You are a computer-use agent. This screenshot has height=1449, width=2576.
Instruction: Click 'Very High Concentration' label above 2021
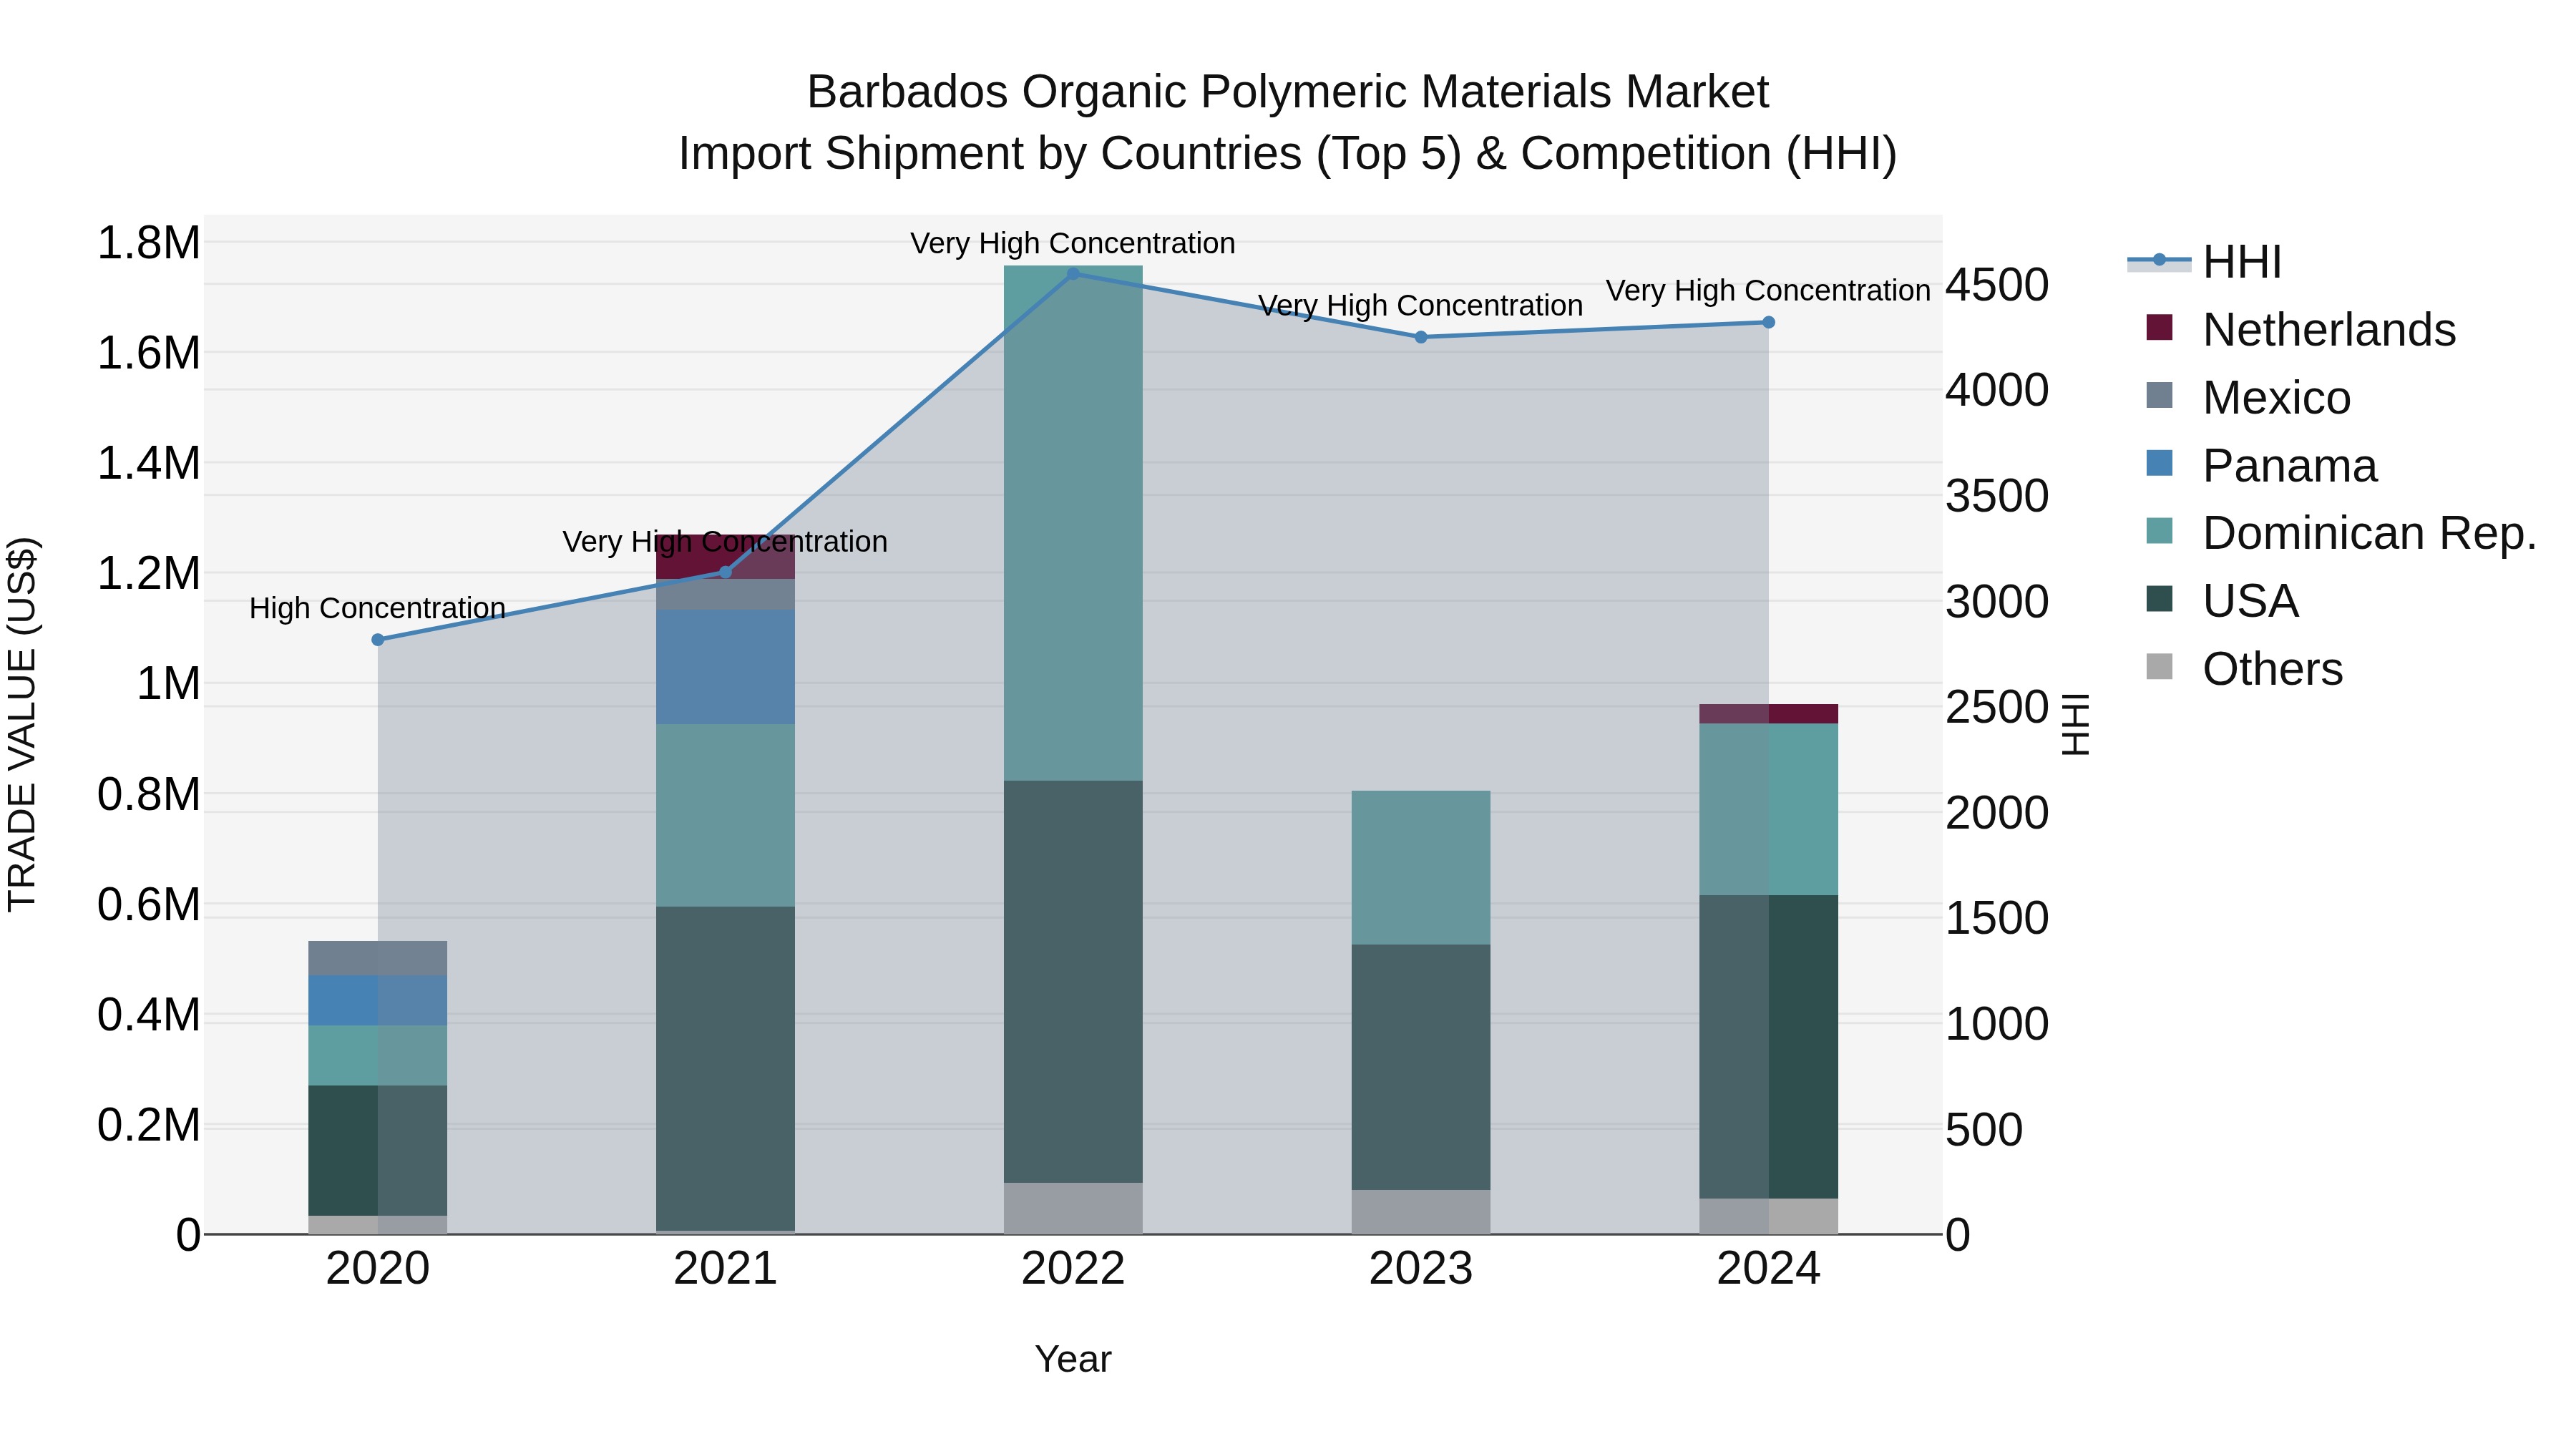725,542
